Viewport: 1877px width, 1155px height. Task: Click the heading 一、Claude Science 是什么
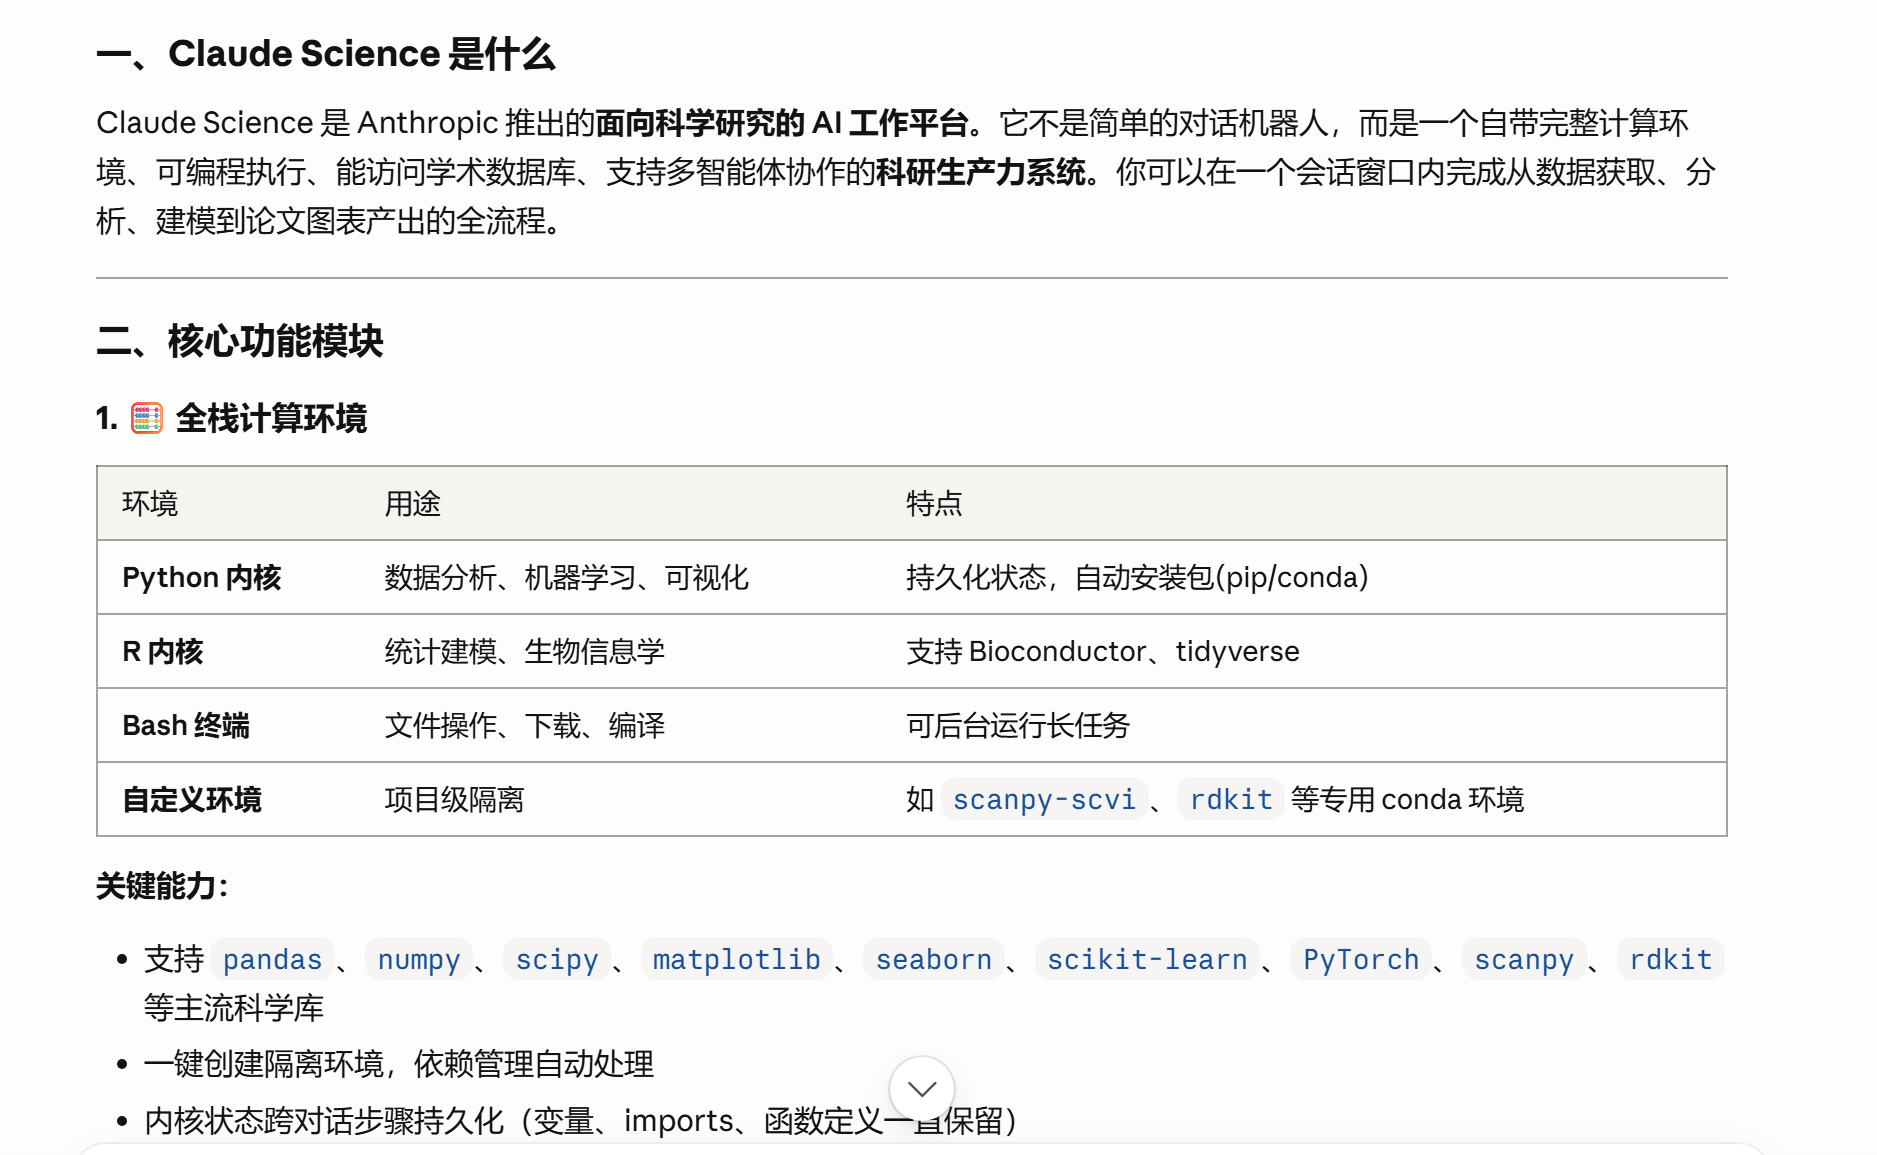326,54
